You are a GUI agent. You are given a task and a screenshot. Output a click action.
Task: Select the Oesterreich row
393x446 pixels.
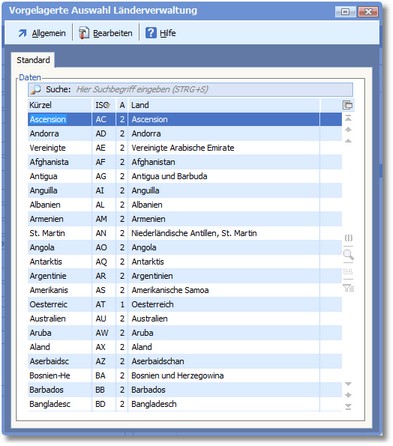(x=185, y=304)
